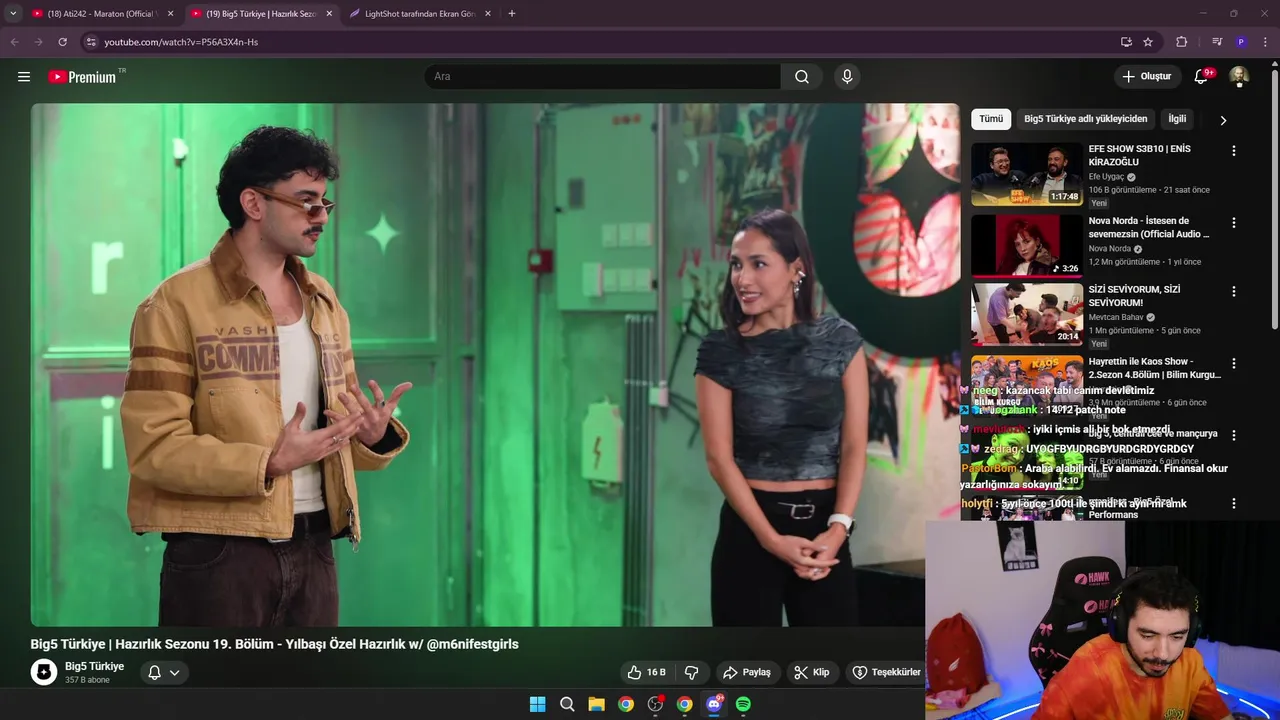Click the search magnifier button

coord(802,77)
